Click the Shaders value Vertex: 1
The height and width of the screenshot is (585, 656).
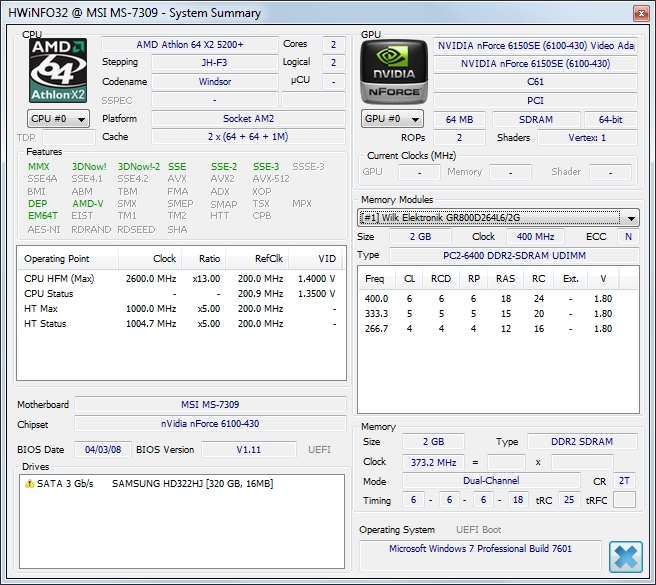587,138
